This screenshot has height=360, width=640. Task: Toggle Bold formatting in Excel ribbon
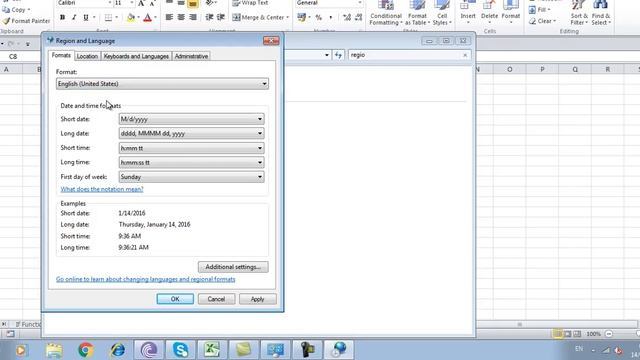pyautogui.click(x=62, y=18)
